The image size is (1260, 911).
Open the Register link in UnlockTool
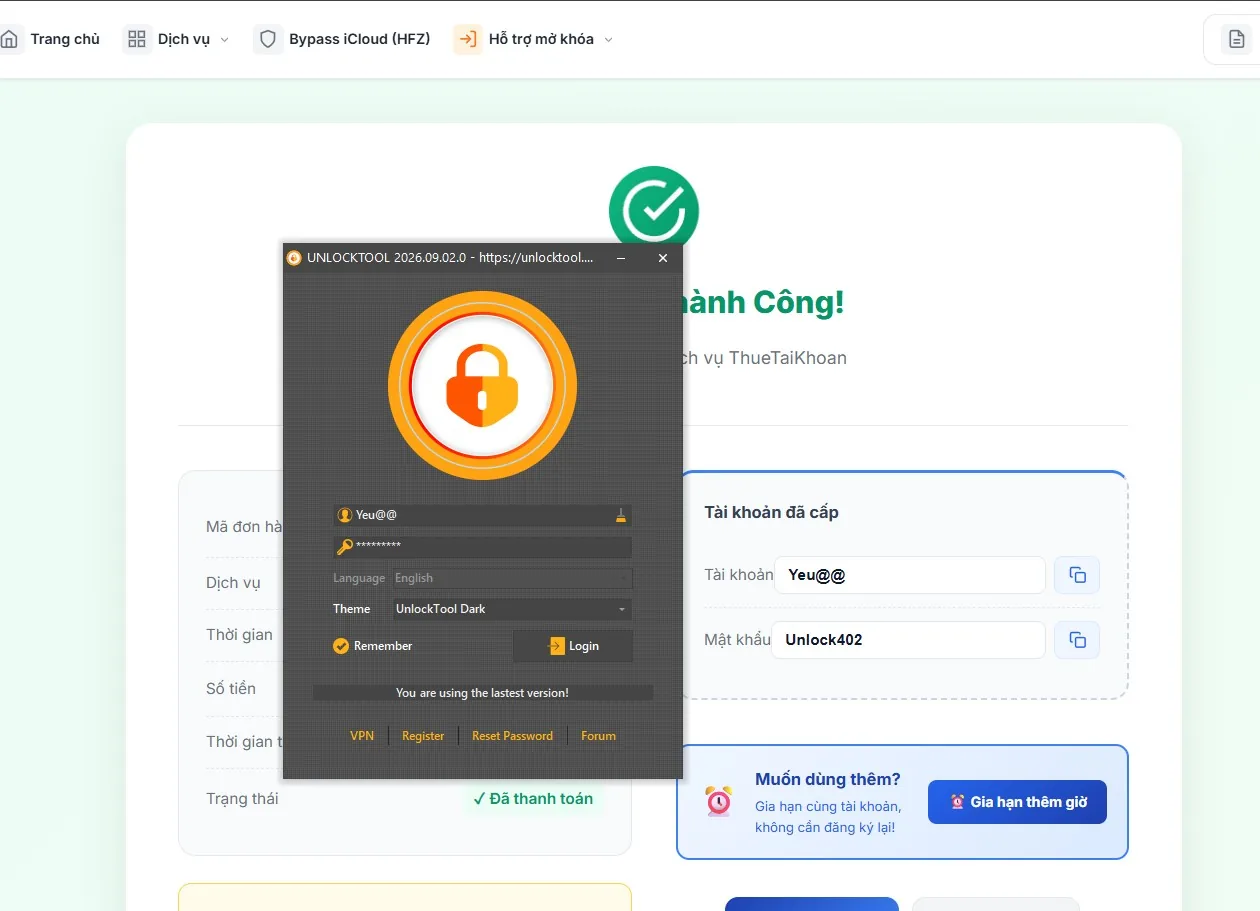click(x=423, y=736)
